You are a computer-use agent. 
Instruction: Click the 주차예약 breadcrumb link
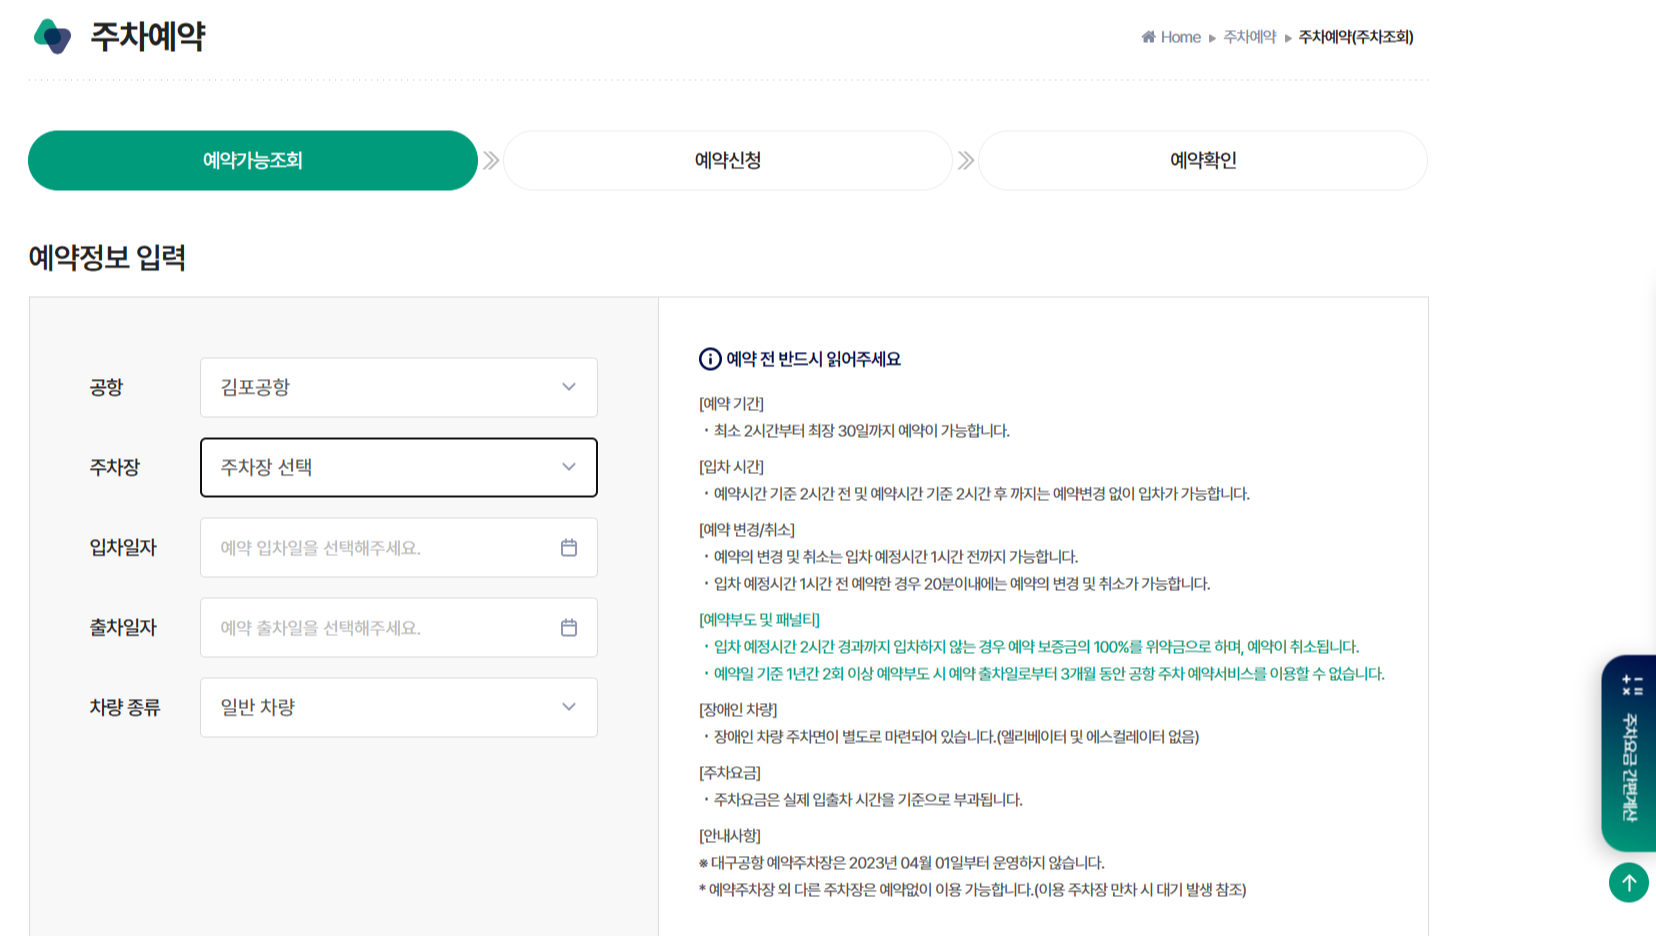(x=1248, y=37)
